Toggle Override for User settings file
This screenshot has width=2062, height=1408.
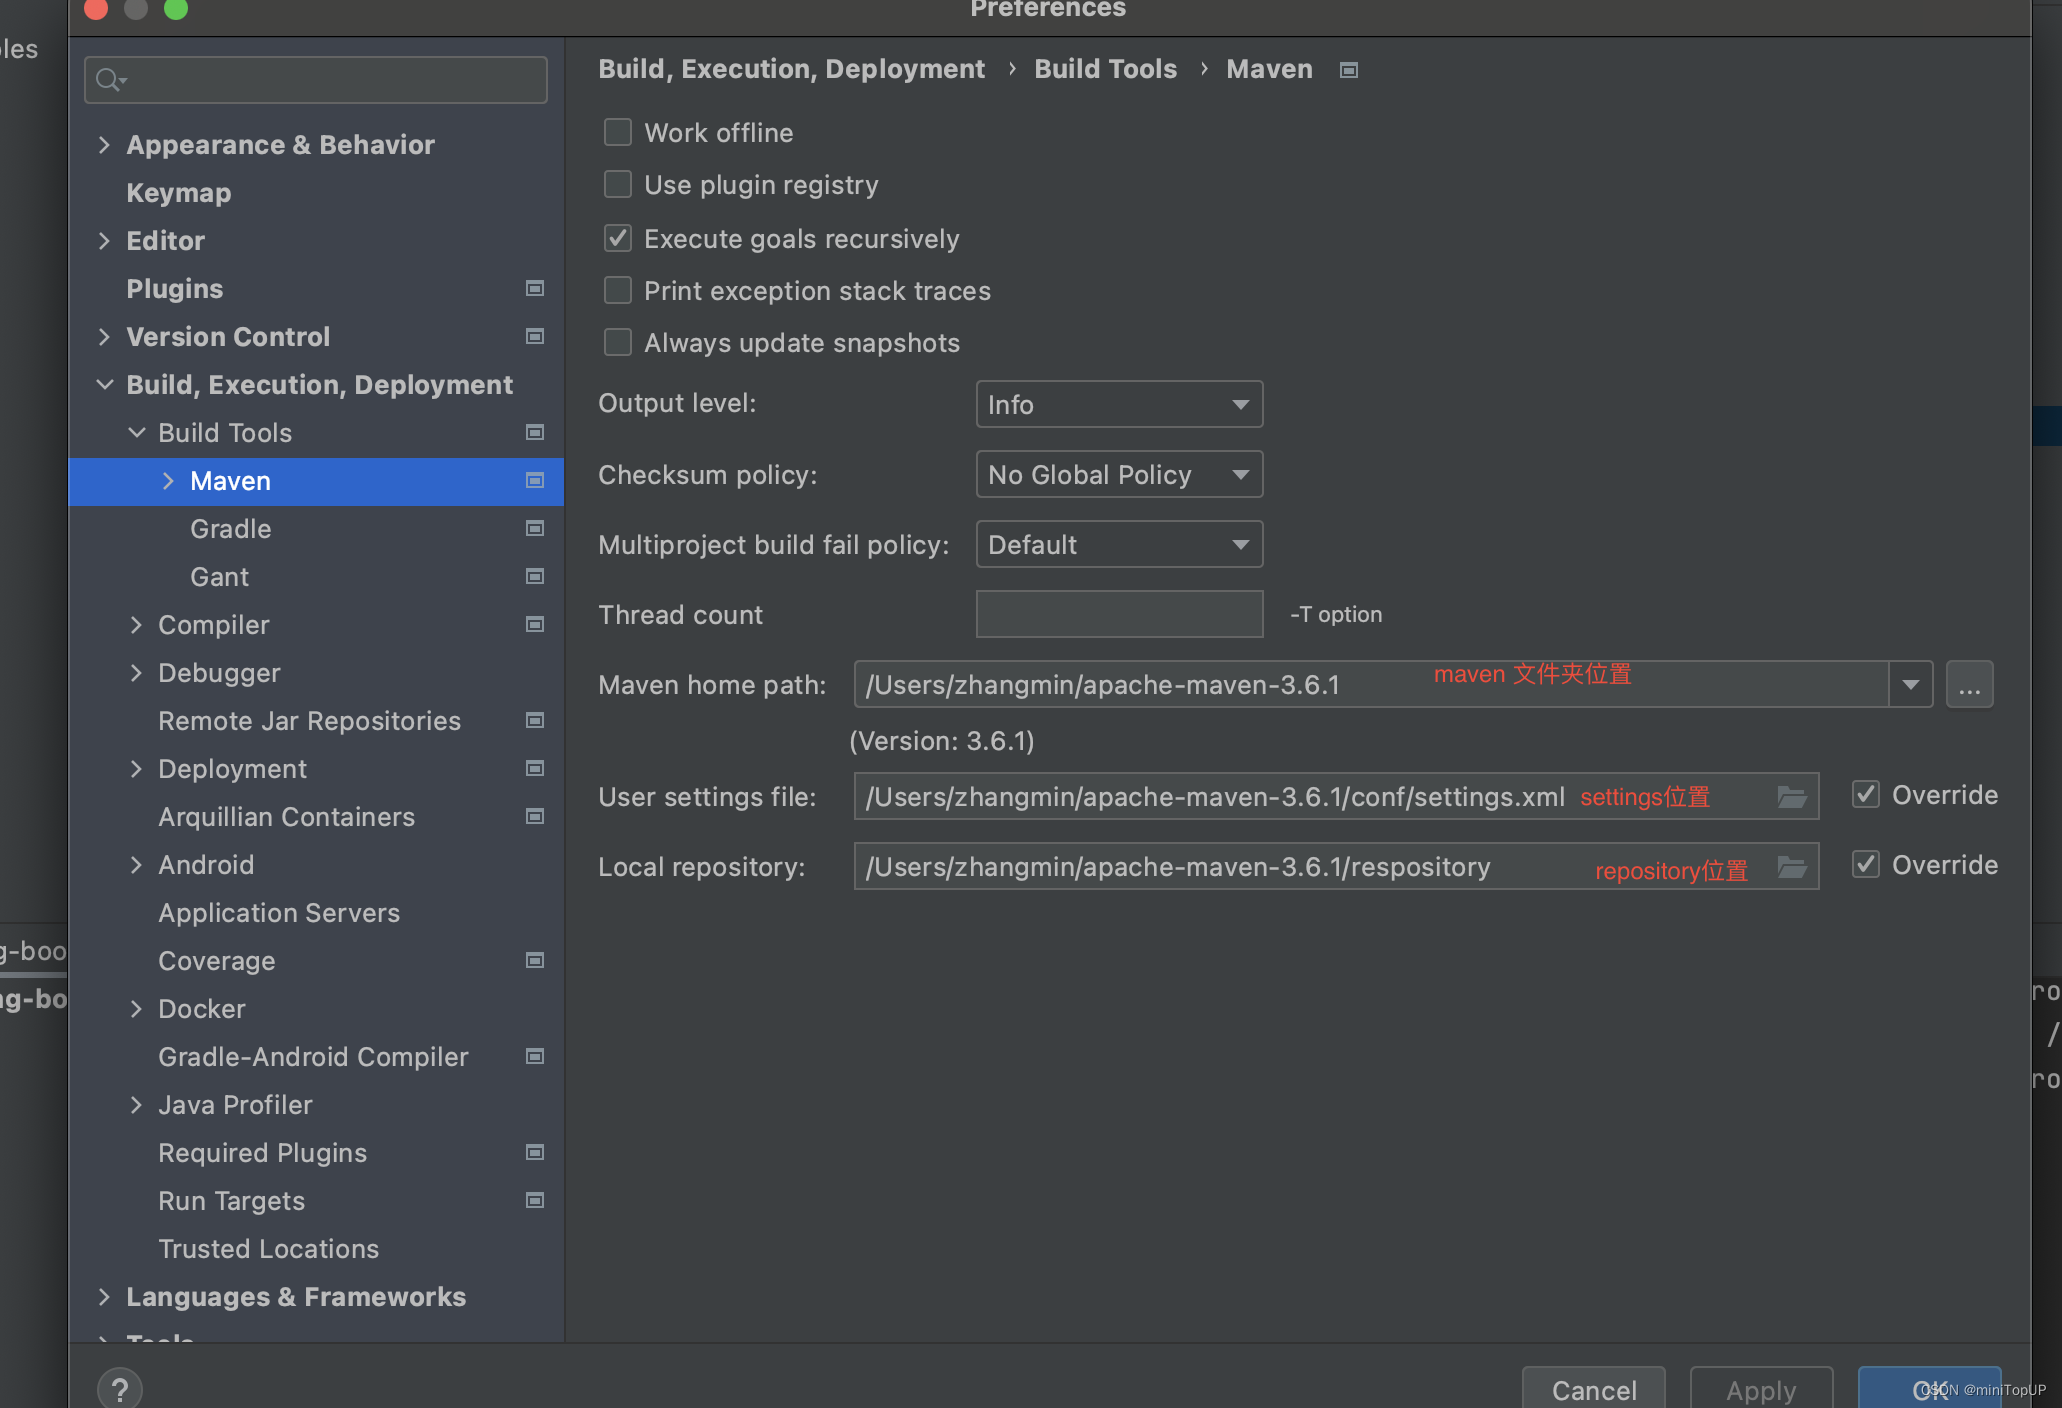point(1866,795)
